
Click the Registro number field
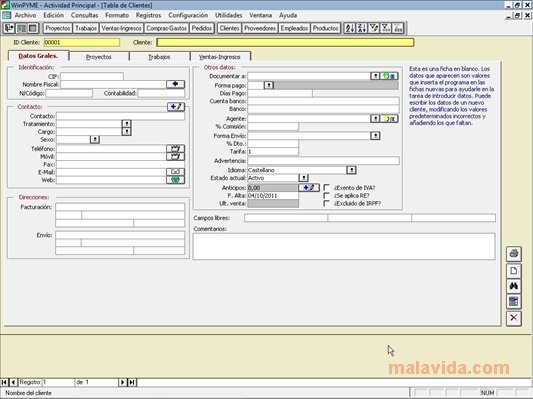(x=58, y=382)
